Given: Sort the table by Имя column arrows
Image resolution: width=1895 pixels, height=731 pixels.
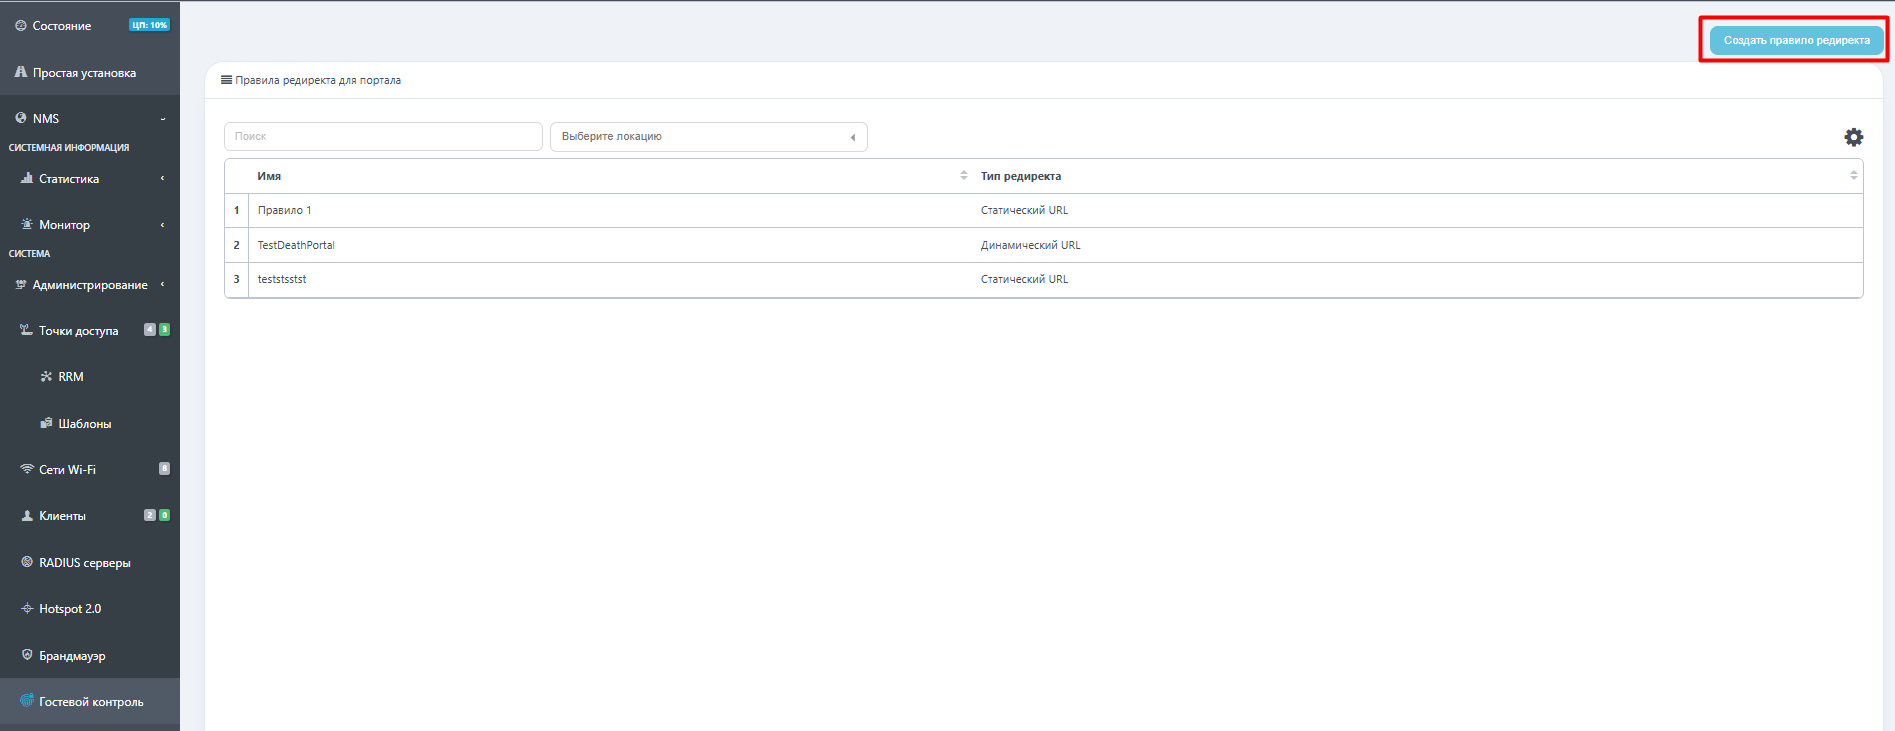Looking at the screenshot, I should pos(964,175).
